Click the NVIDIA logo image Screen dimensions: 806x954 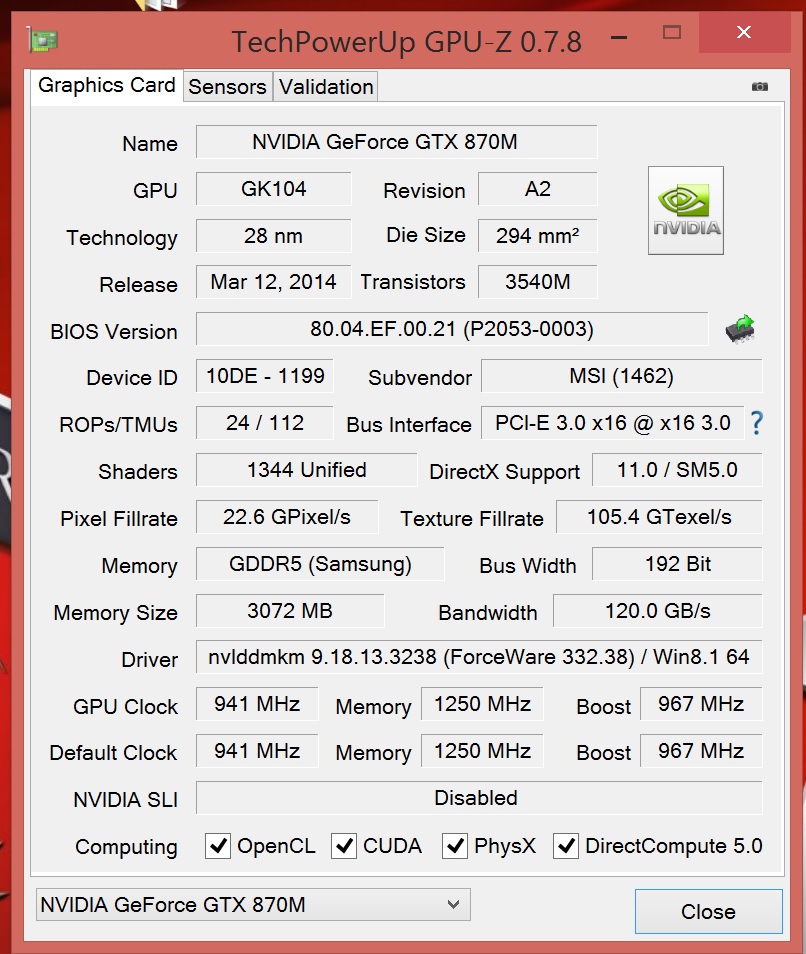685,210
